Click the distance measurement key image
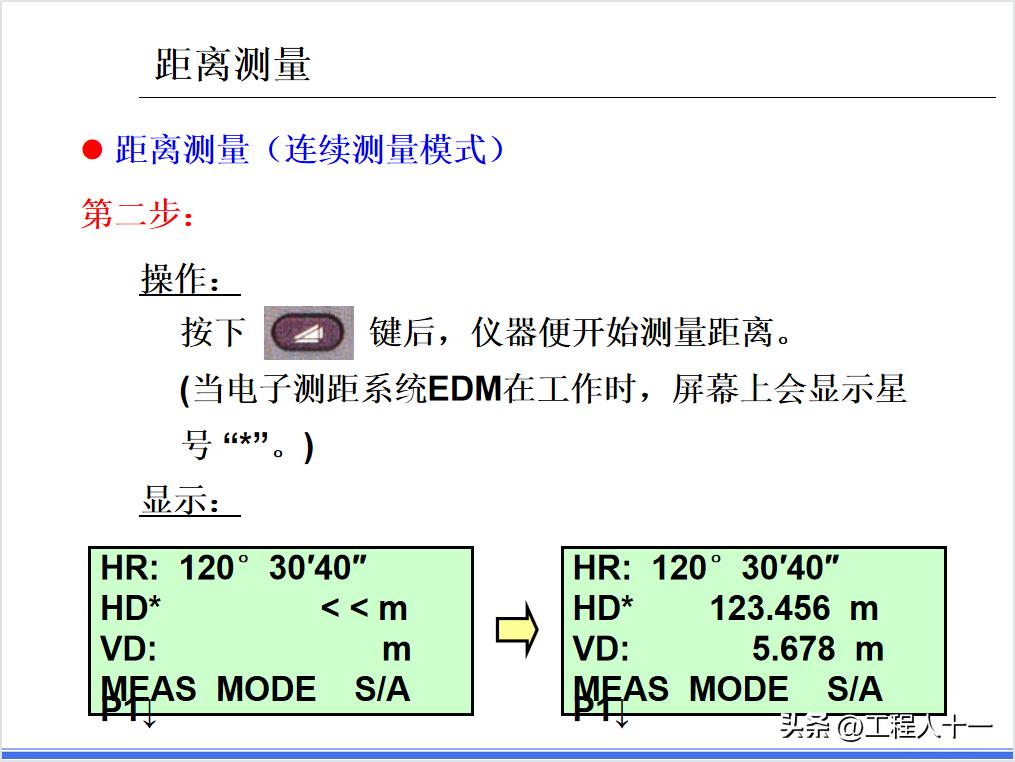1015x762 pixels. point(309,333)
